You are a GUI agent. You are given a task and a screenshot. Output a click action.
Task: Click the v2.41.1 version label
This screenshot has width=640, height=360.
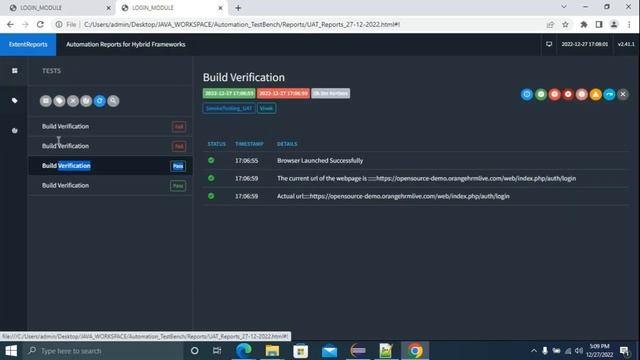[x=626, y=44]
